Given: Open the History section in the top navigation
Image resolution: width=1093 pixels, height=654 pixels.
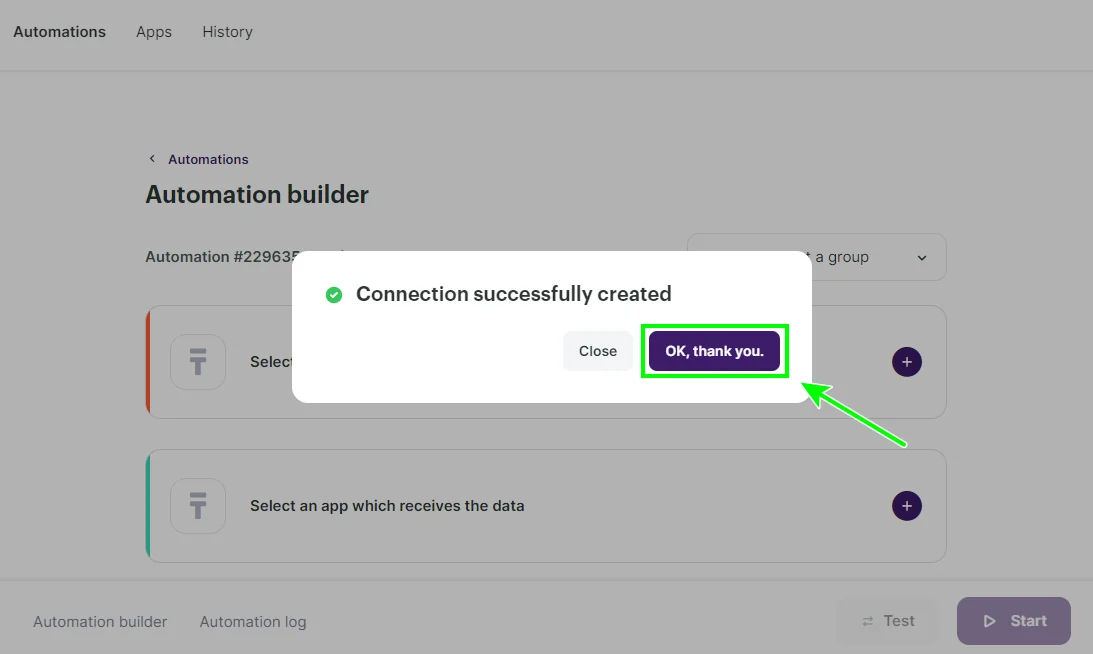Looking at the screenshot, I should [x=227, y=31].
